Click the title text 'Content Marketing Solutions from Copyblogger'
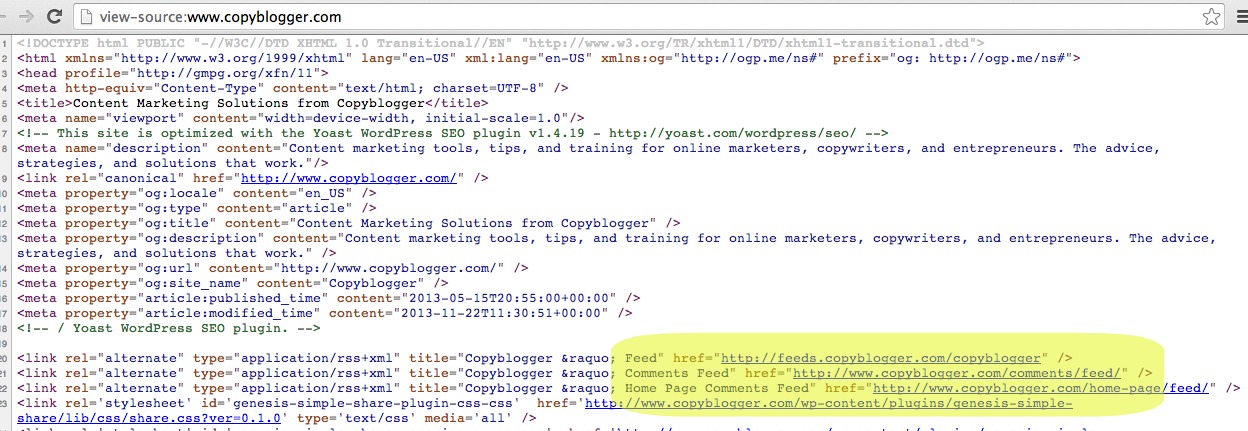1248x431 pixels. (250, 103)
